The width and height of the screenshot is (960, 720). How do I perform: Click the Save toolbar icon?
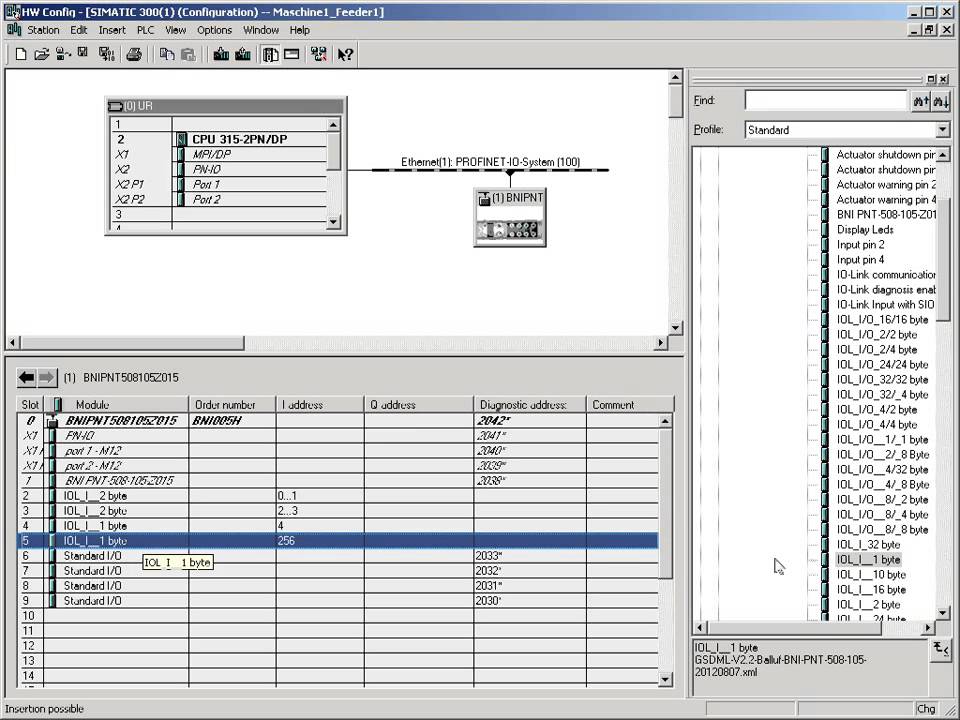83,54
